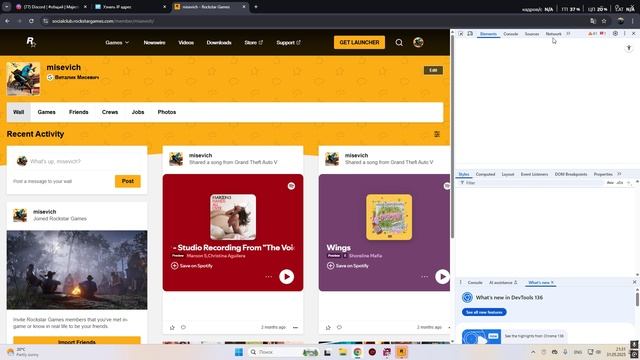Viewport: 640px width, 360px height.
Task: Switch to the Friends profile tab
Action: [x=79, y=112]
